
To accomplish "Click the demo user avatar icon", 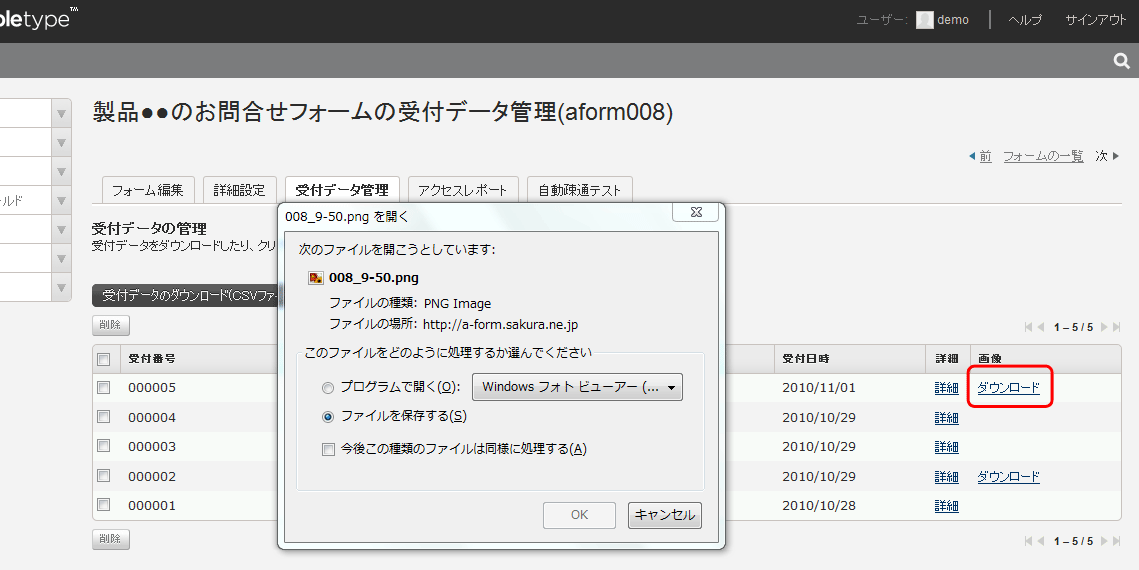I will [924, 20].
